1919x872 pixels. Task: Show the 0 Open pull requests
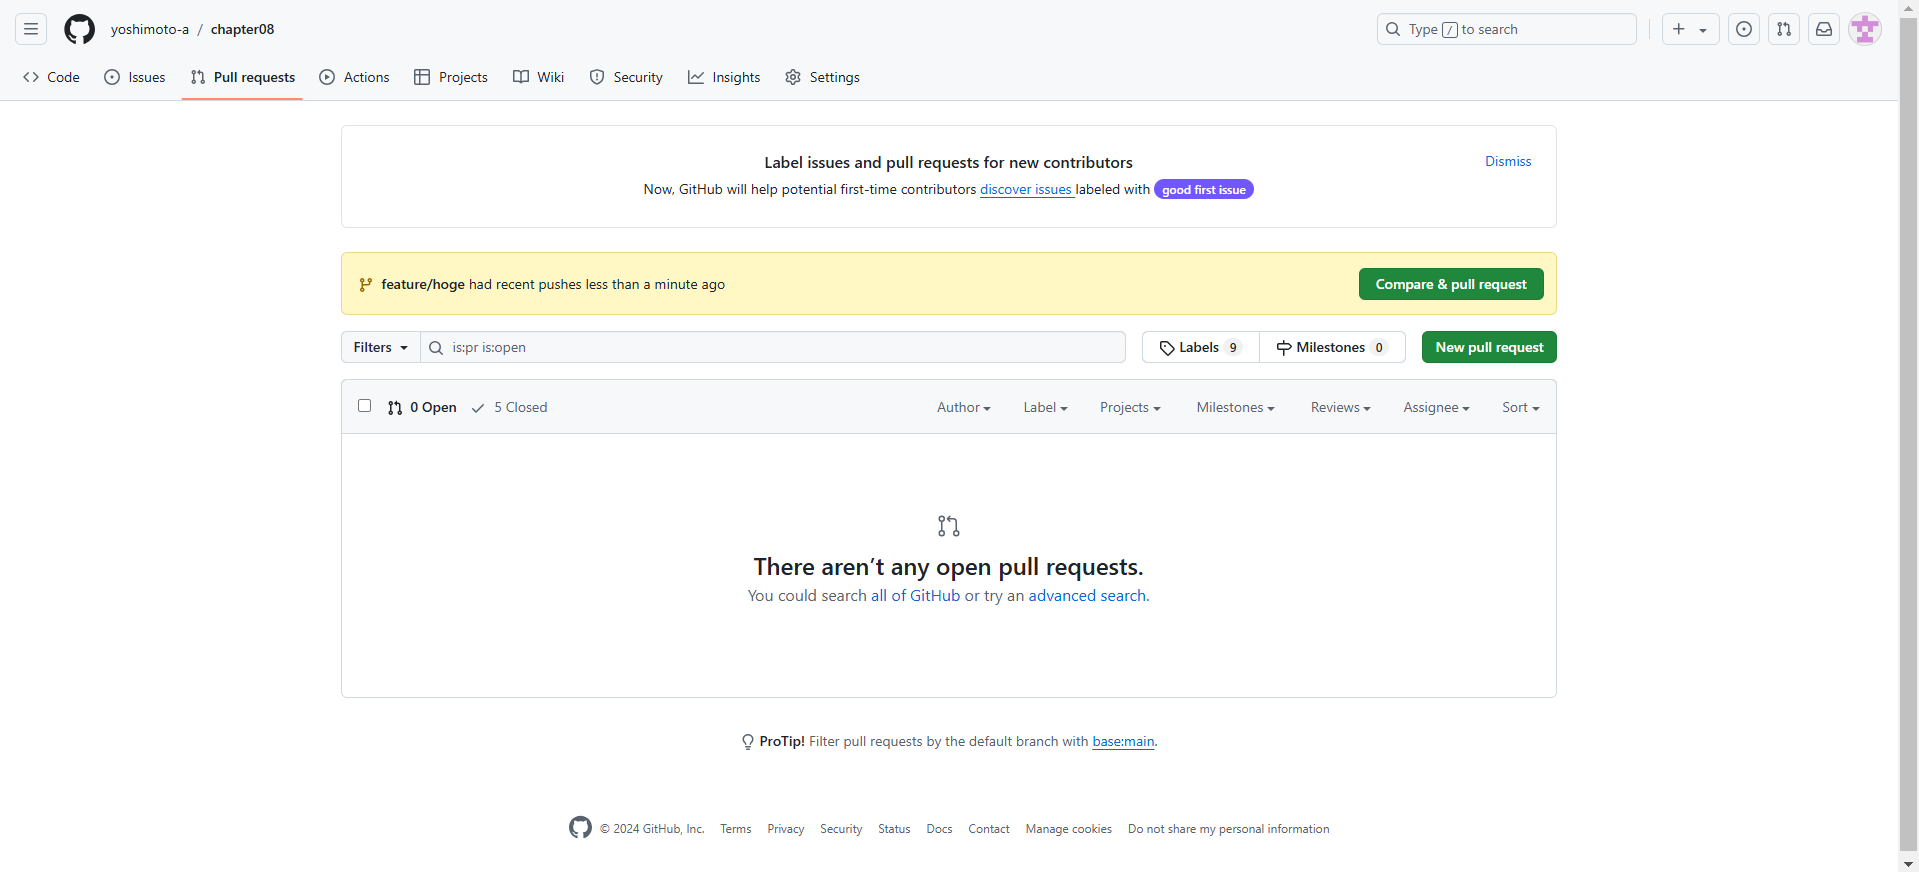click(x=422, y=407)
